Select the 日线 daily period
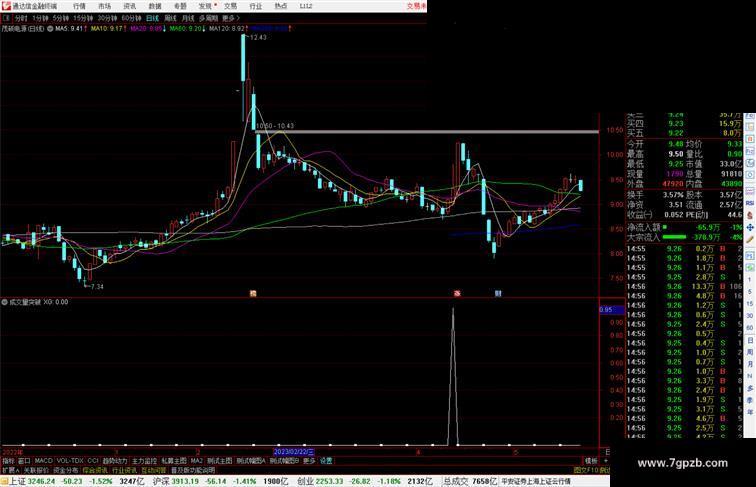 click(x=152, y=18)
